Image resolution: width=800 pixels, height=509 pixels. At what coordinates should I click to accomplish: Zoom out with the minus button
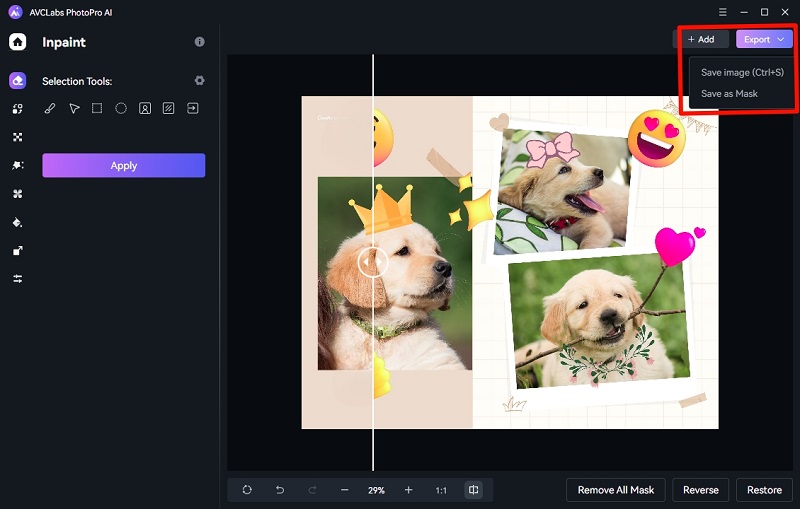pyautogui.click(x=345, y=490)
